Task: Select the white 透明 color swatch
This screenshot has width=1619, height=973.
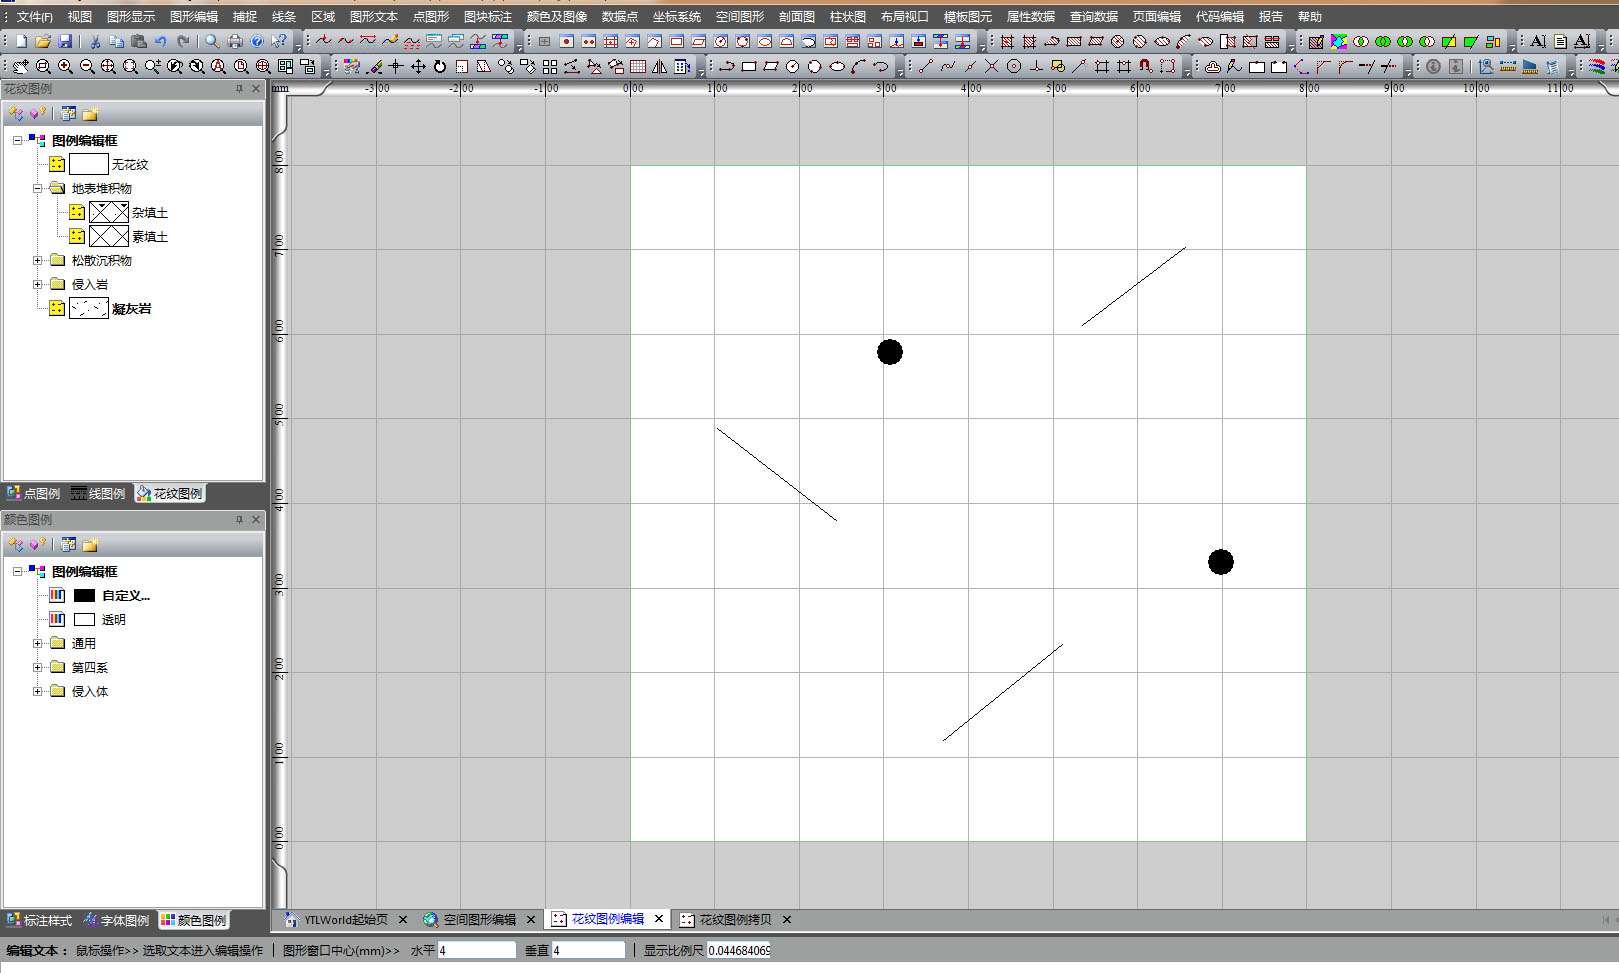Action: (x=84, y=620)
